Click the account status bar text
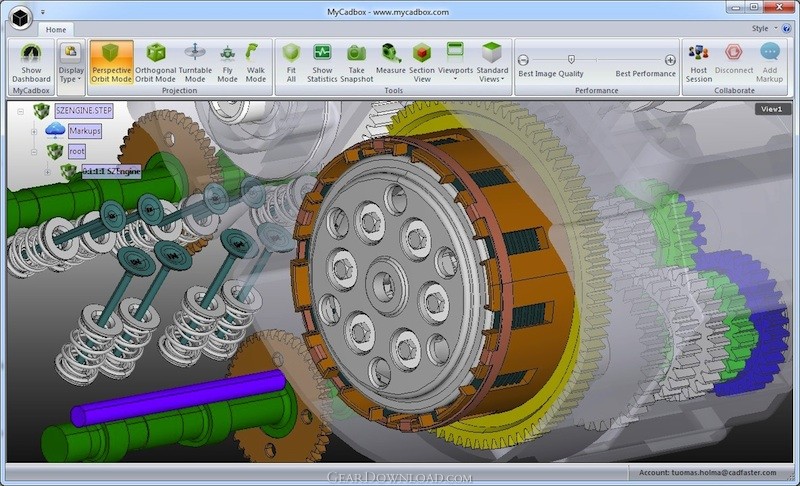 708,473
